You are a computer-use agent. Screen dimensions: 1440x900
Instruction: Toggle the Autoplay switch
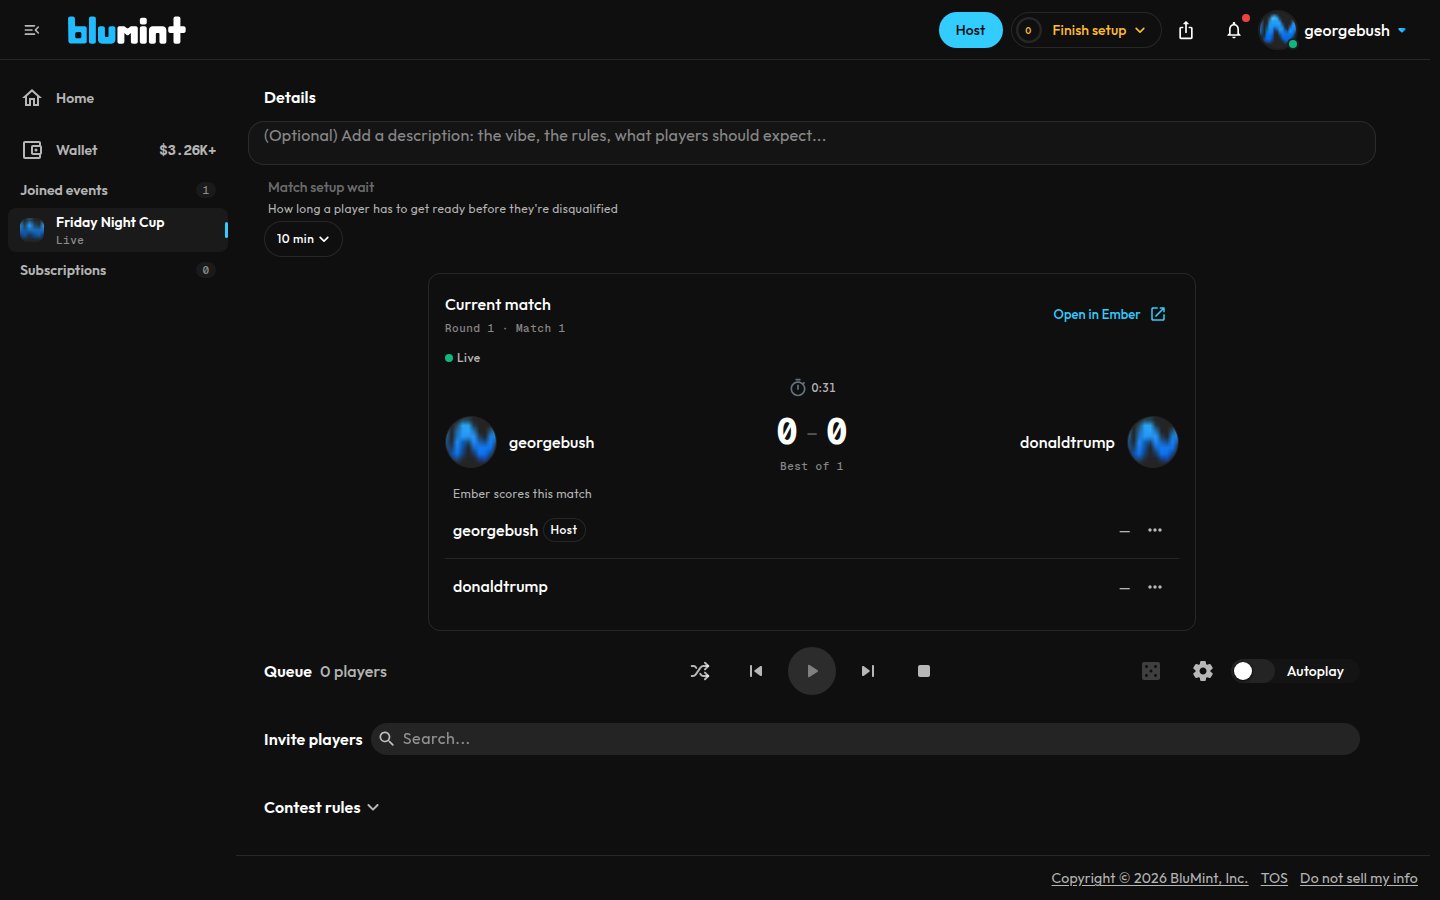click(x=1252, y=671)
